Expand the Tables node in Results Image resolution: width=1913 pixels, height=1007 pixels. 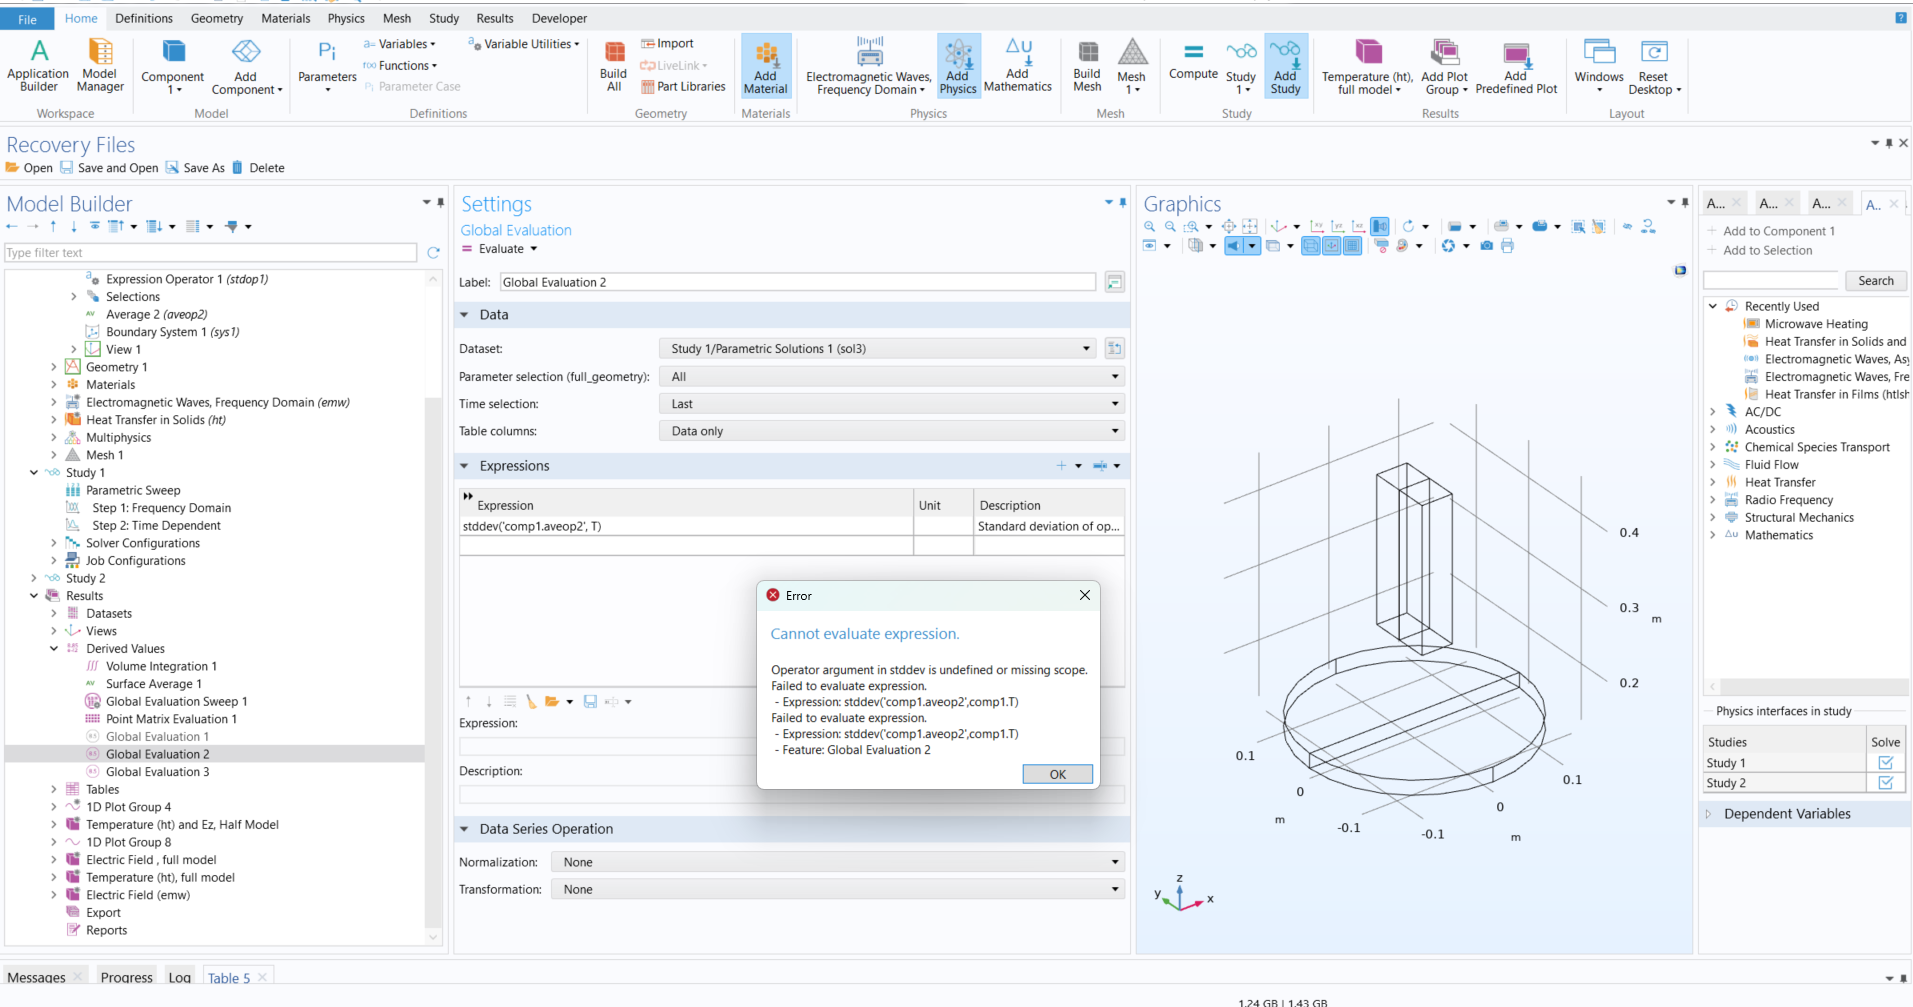click(54, 790)
